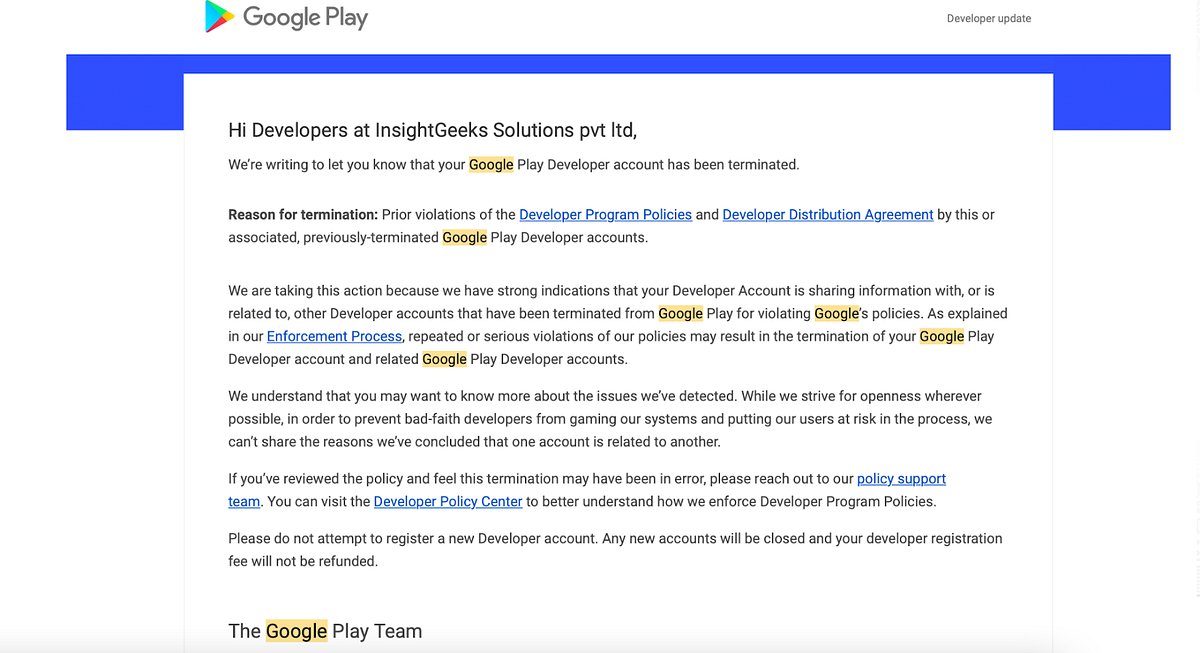Follow the policy support team link
The height and width of the screenshot is (653, 1200).
(x=901, y=479)
